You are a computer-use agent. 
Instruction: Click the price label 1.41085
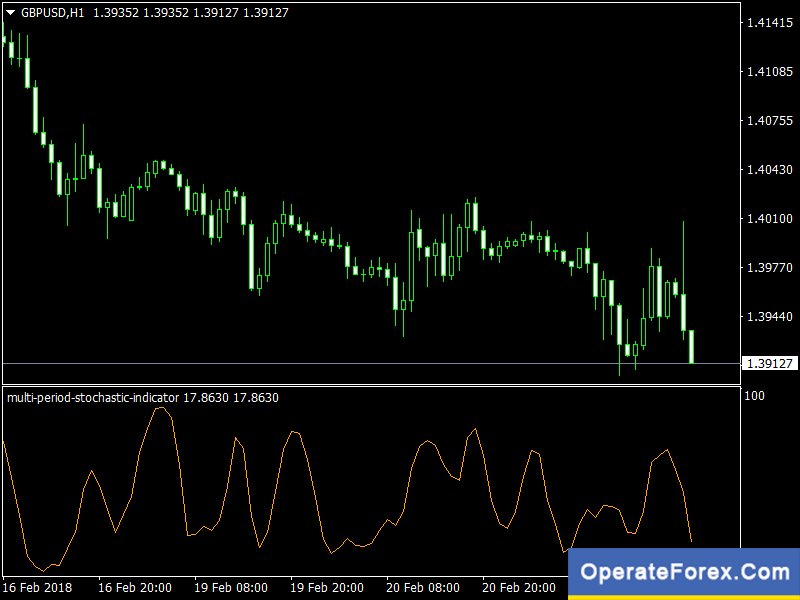point(769,71)
